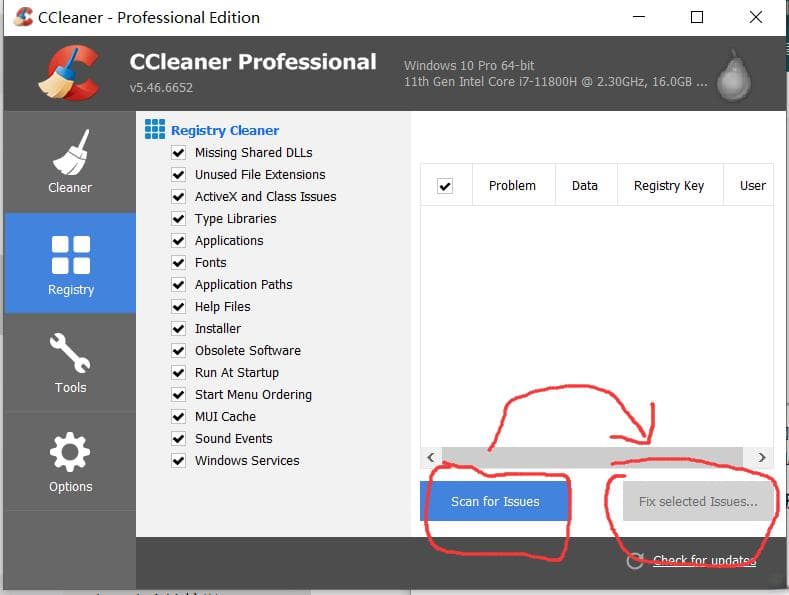Click the Windows 10 Pro 64-bit text
789x595 pixels.
click(469, 65)
